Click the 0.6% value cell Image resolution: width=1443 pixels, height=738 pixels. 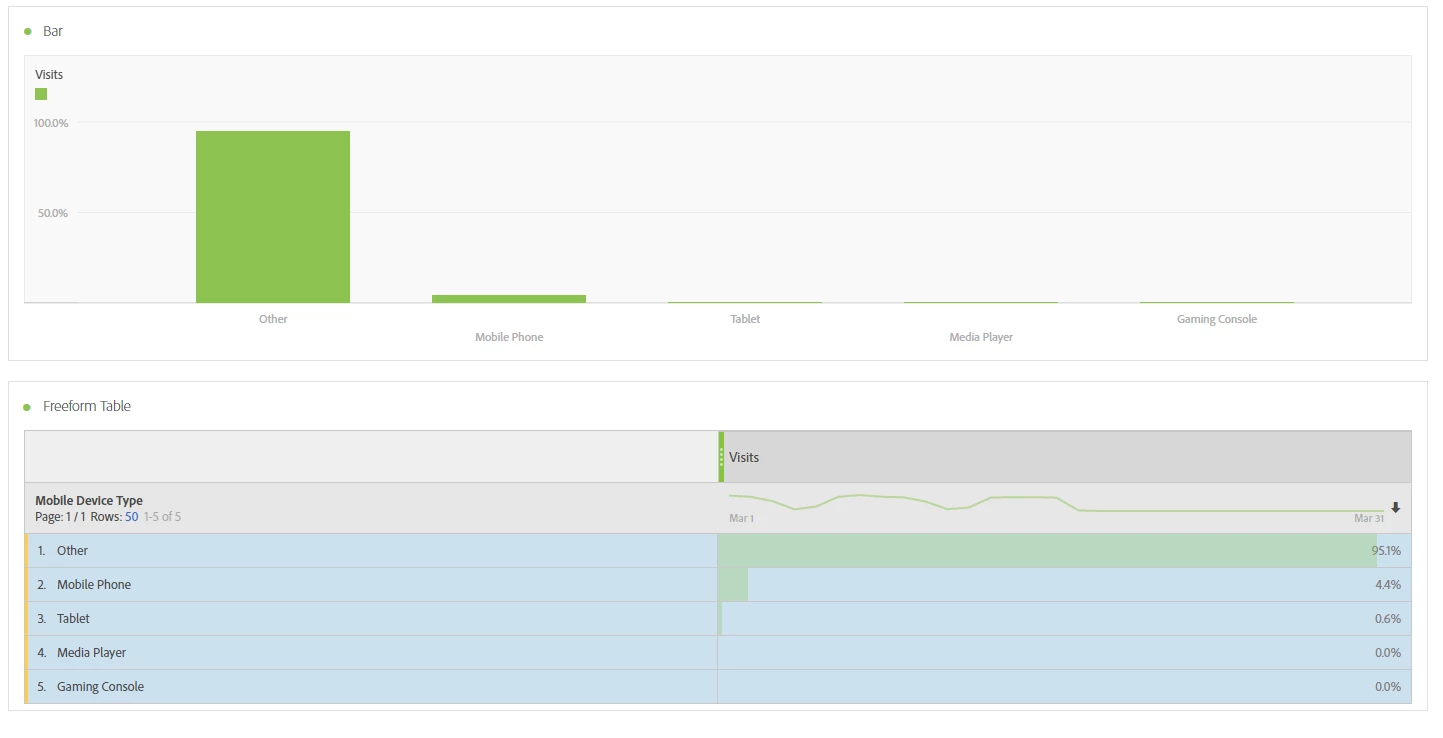(1065, 619)
